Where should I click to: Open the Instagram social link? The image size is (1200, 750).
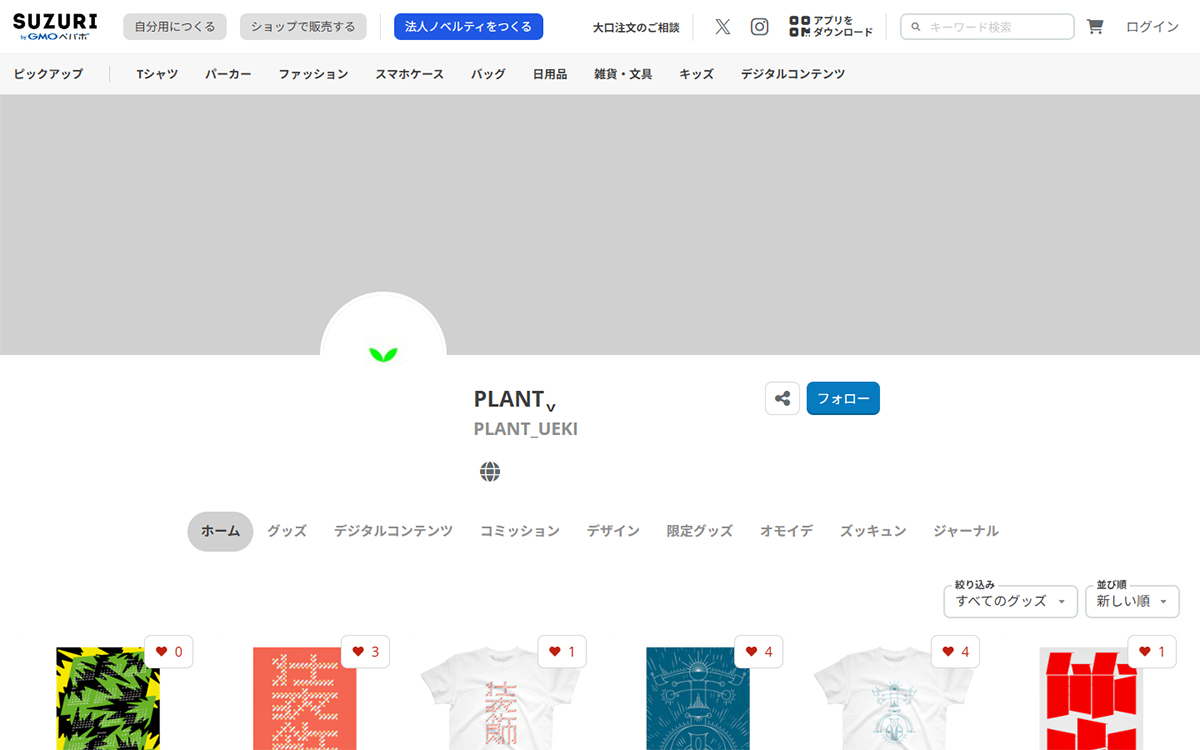click(x=759, y=27)
